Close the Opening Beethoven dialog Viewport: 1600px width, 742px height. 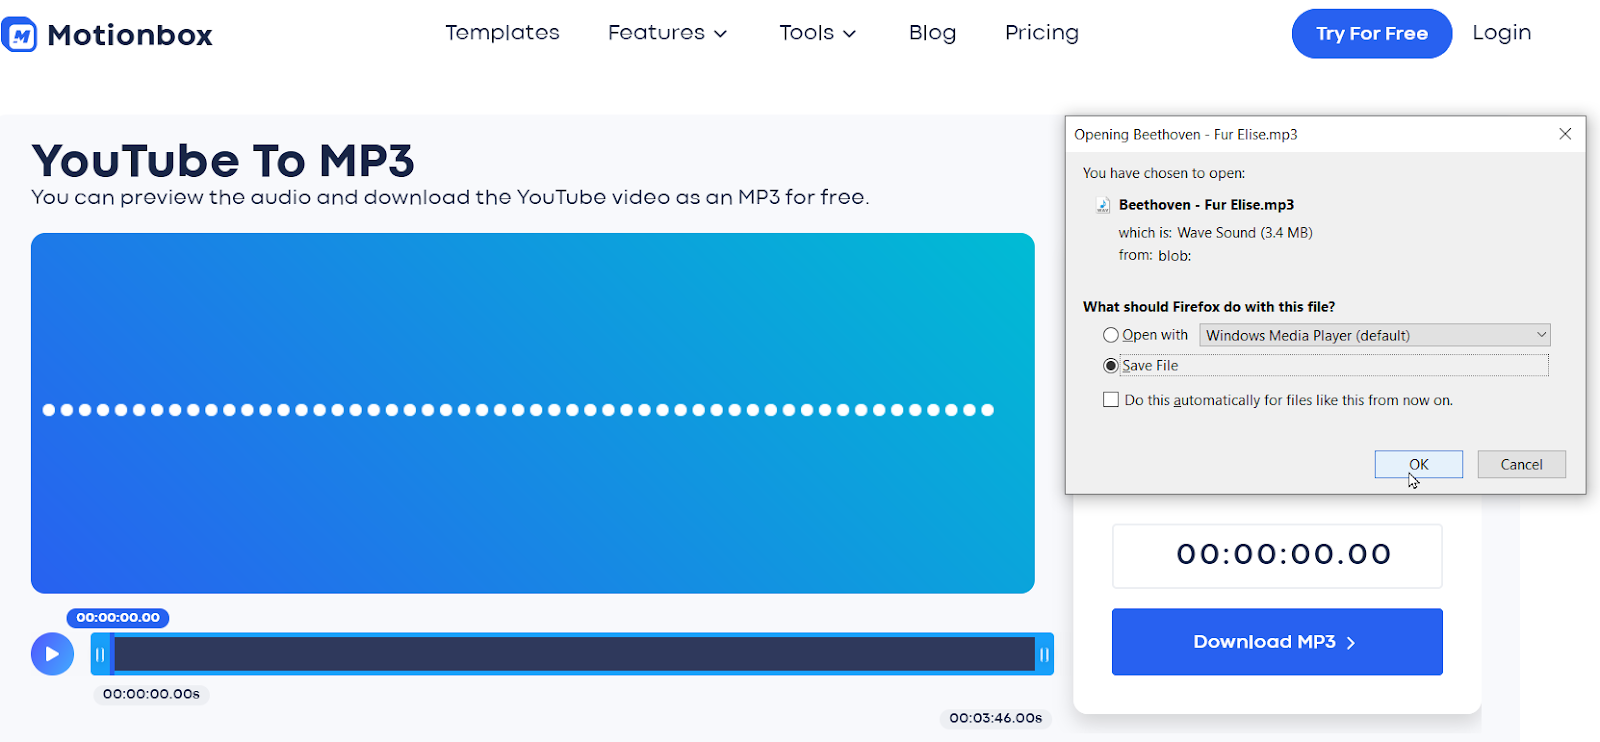click(x=1565, y=134)
